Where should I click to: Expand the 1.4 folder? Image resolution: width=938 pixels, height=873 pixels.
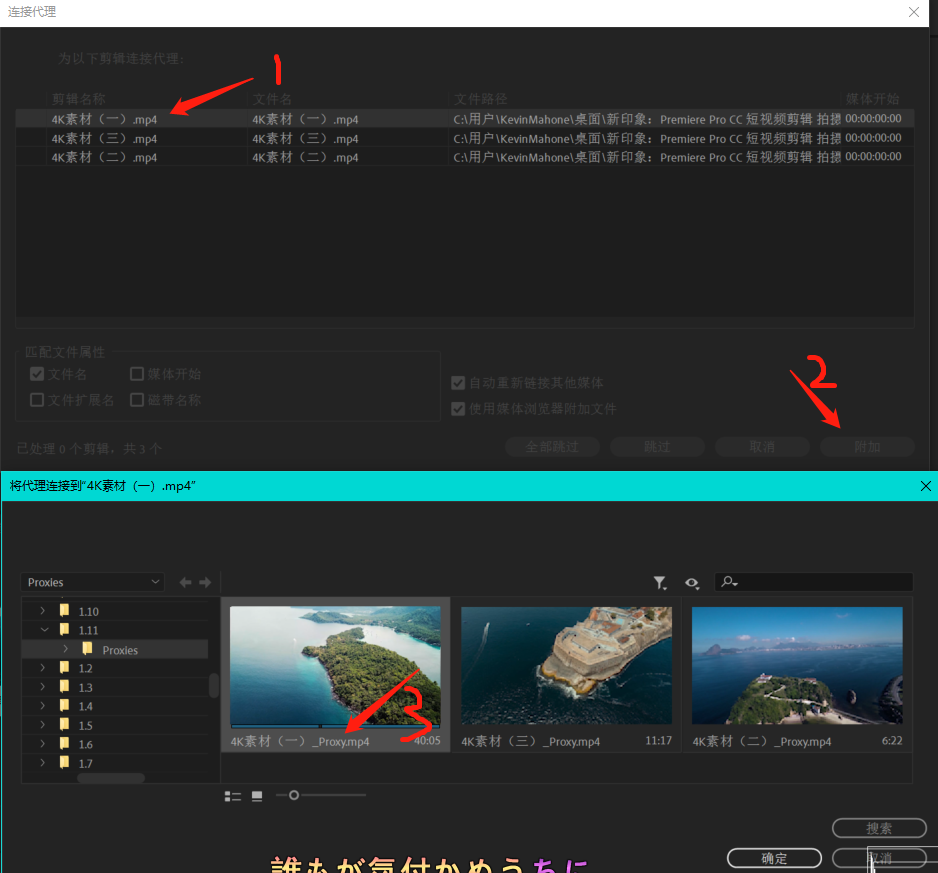pos(42,705)
